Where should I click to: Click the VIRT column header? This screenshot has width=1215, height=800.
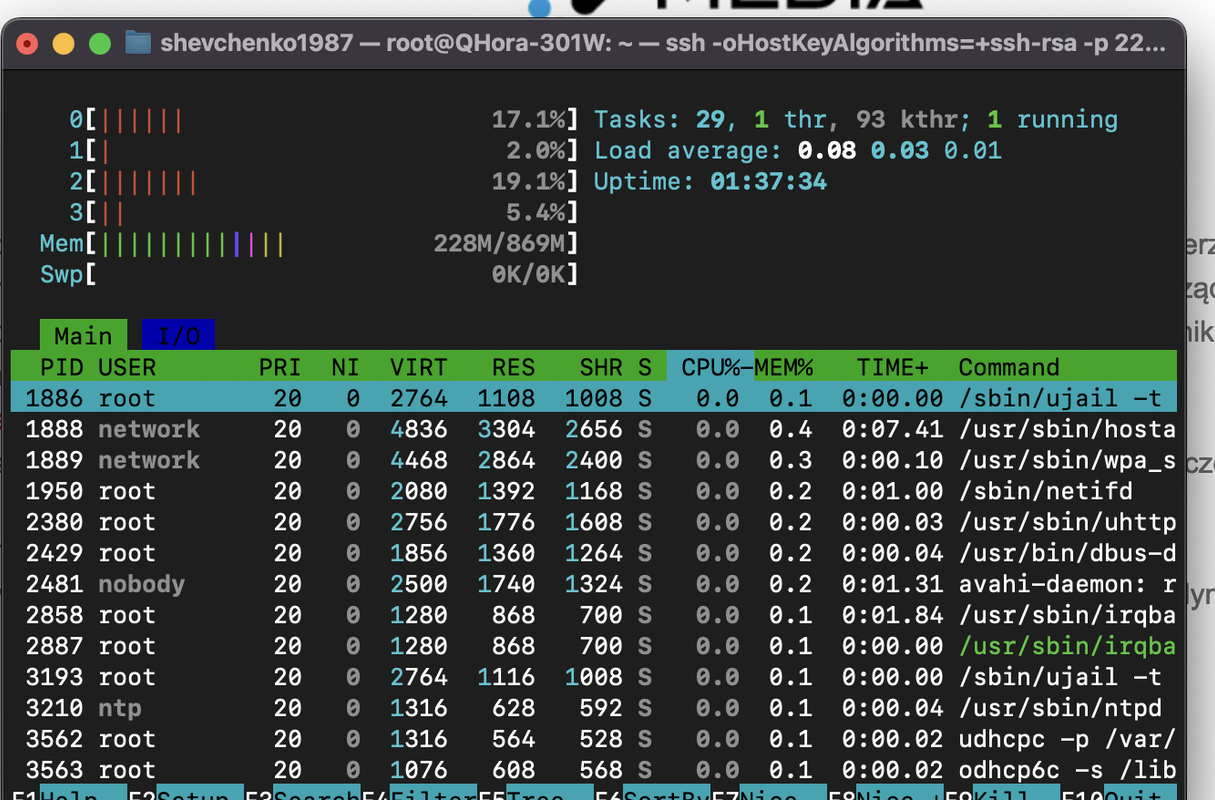[x=419, y=367]
